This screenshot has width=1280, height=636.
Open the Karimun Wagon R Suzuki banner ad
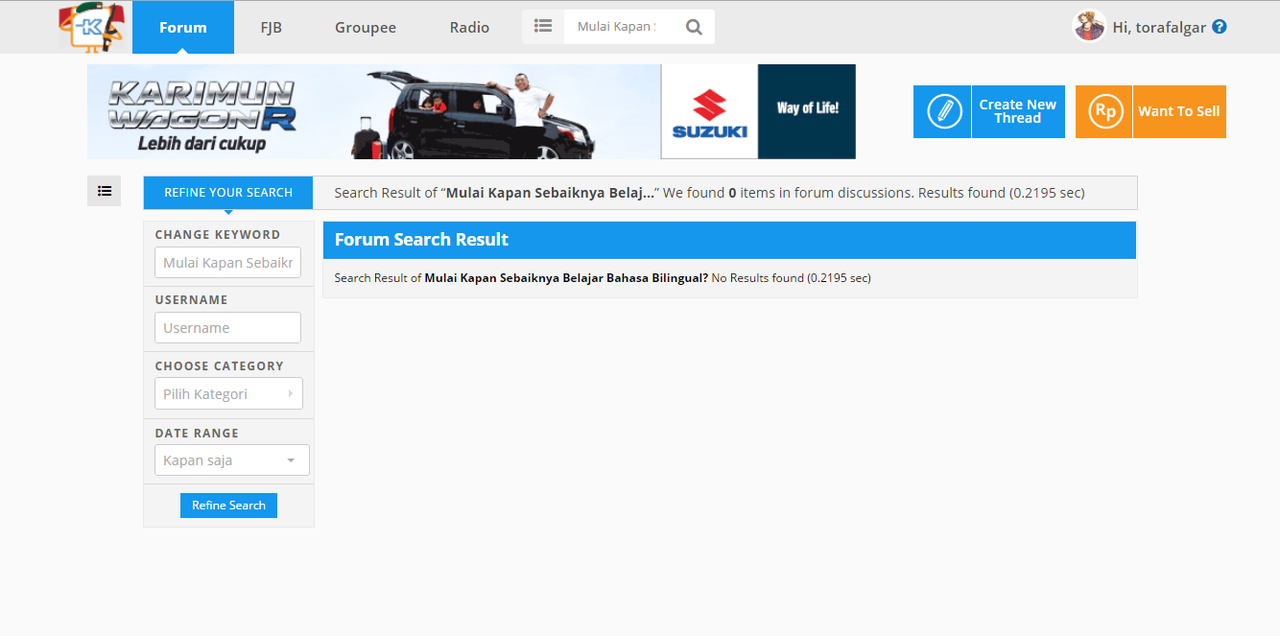tap(471, 111)
